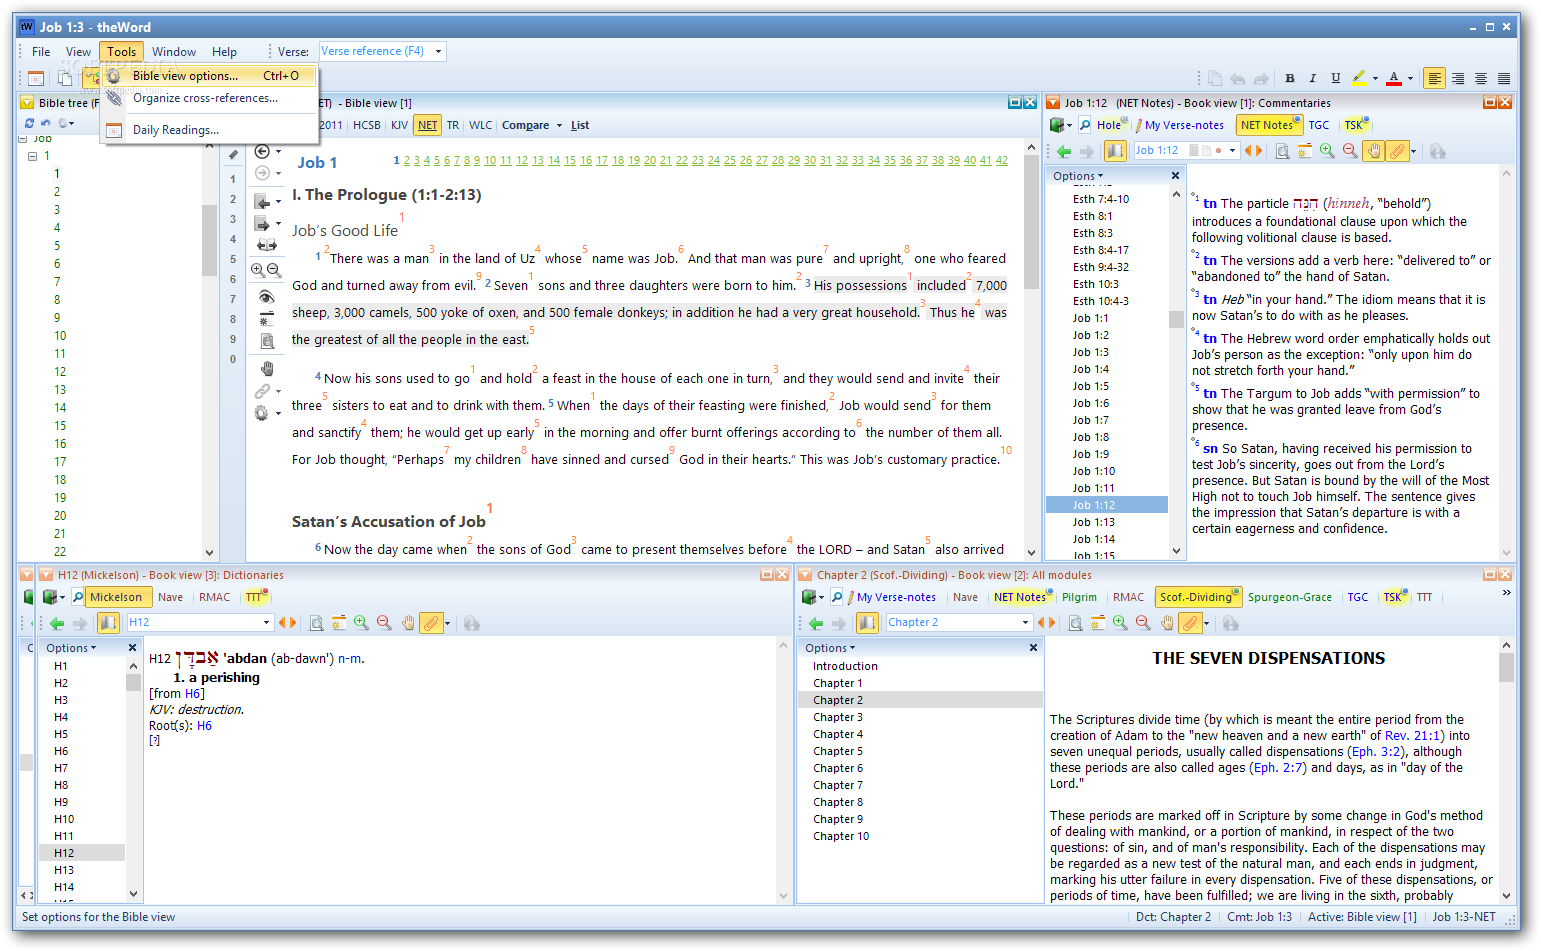Switch Bible view to KJV translation
This screenshot has width=1541, height=951.
pos(399,125)
